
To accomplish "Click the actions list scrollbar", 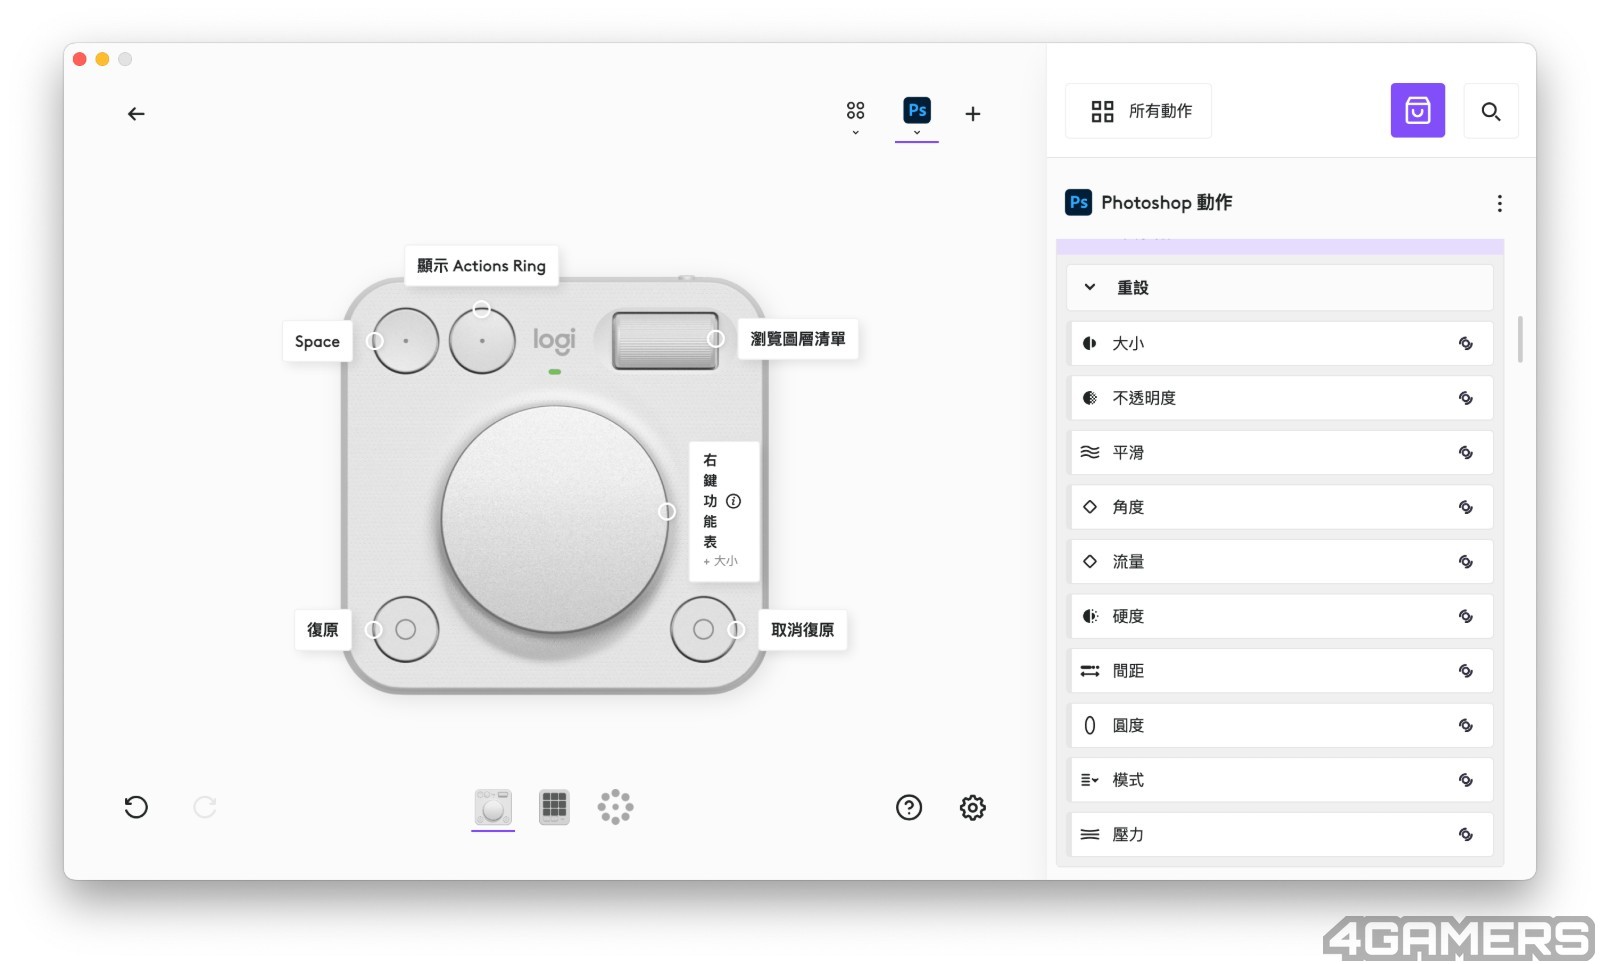I will pos(1520,339).
